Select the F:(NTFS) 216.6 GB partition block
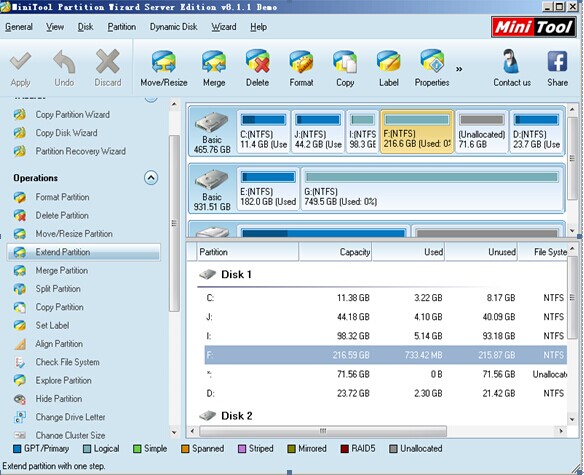 tap(417, 132)
